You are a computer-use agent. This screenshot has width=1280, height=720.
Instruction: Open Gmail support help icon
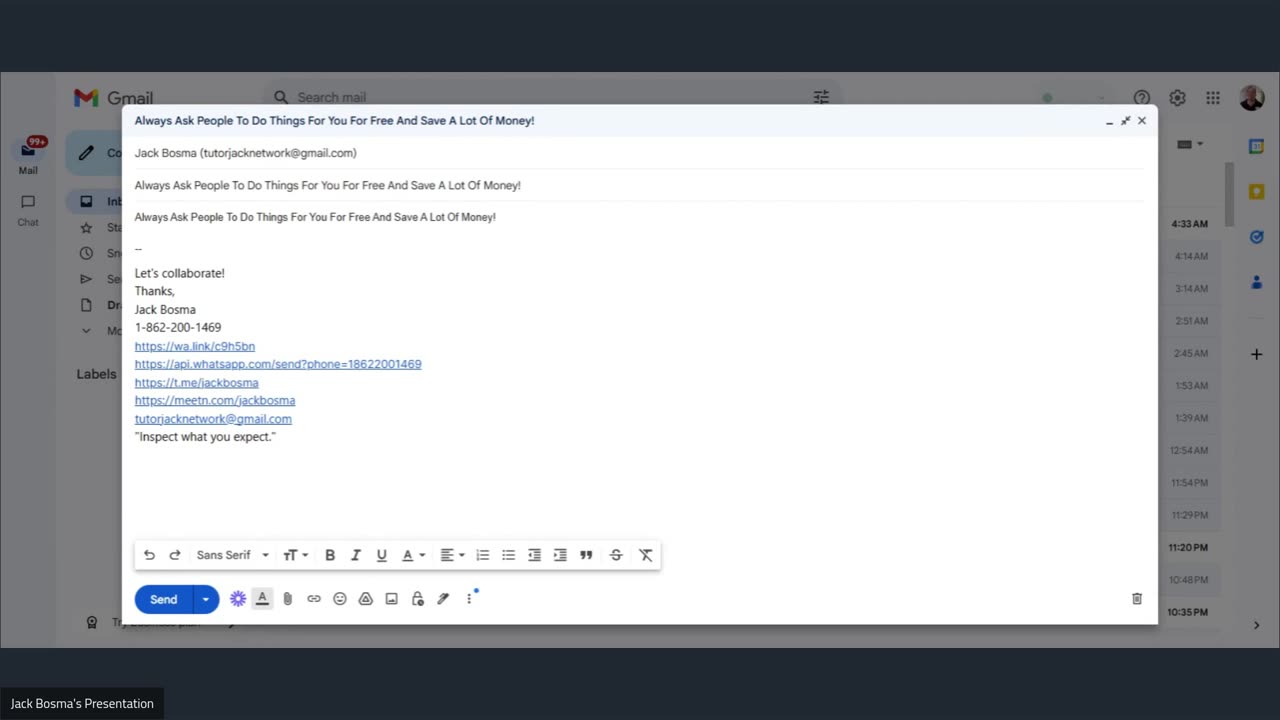pyautogui.click(x=1141, y=97)
